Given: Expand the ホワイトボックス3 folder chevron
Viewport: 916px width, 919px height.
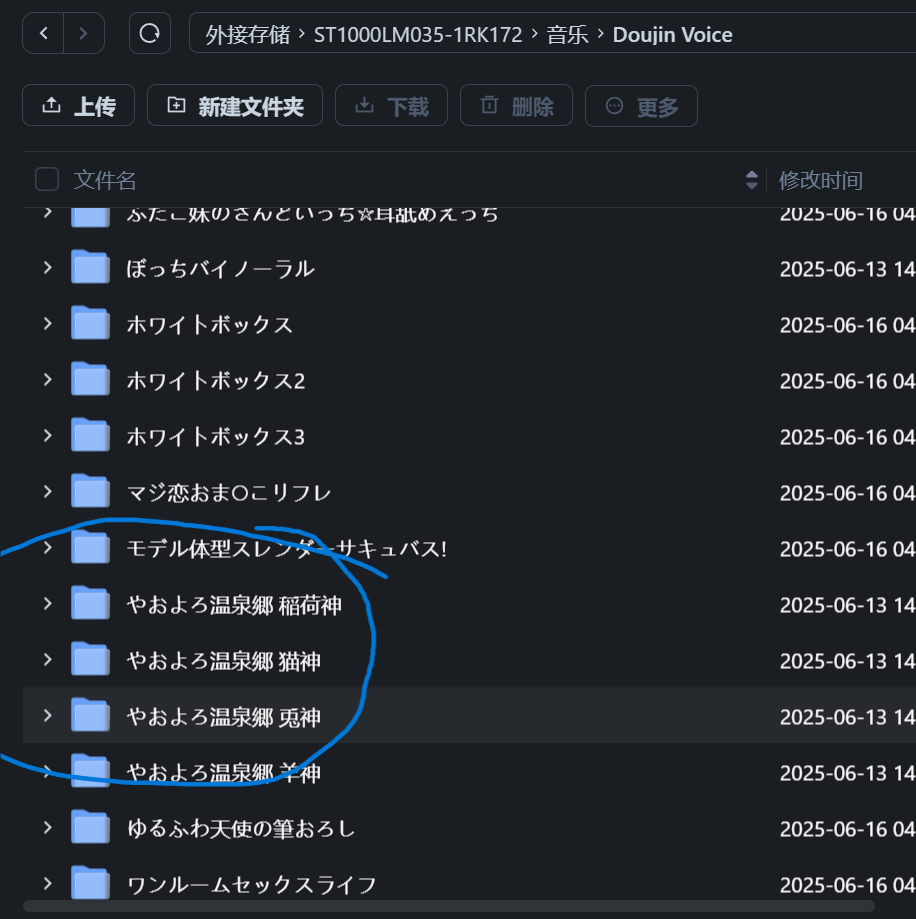Looking at the screenshot, I should 47,435.
